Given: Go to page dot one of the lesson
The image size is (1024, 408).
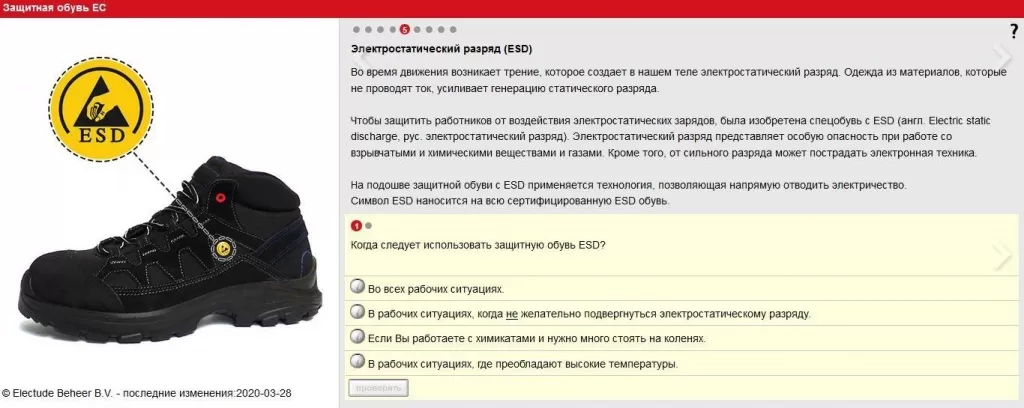Looking at the screenshot, I should (x=356, y=29).
